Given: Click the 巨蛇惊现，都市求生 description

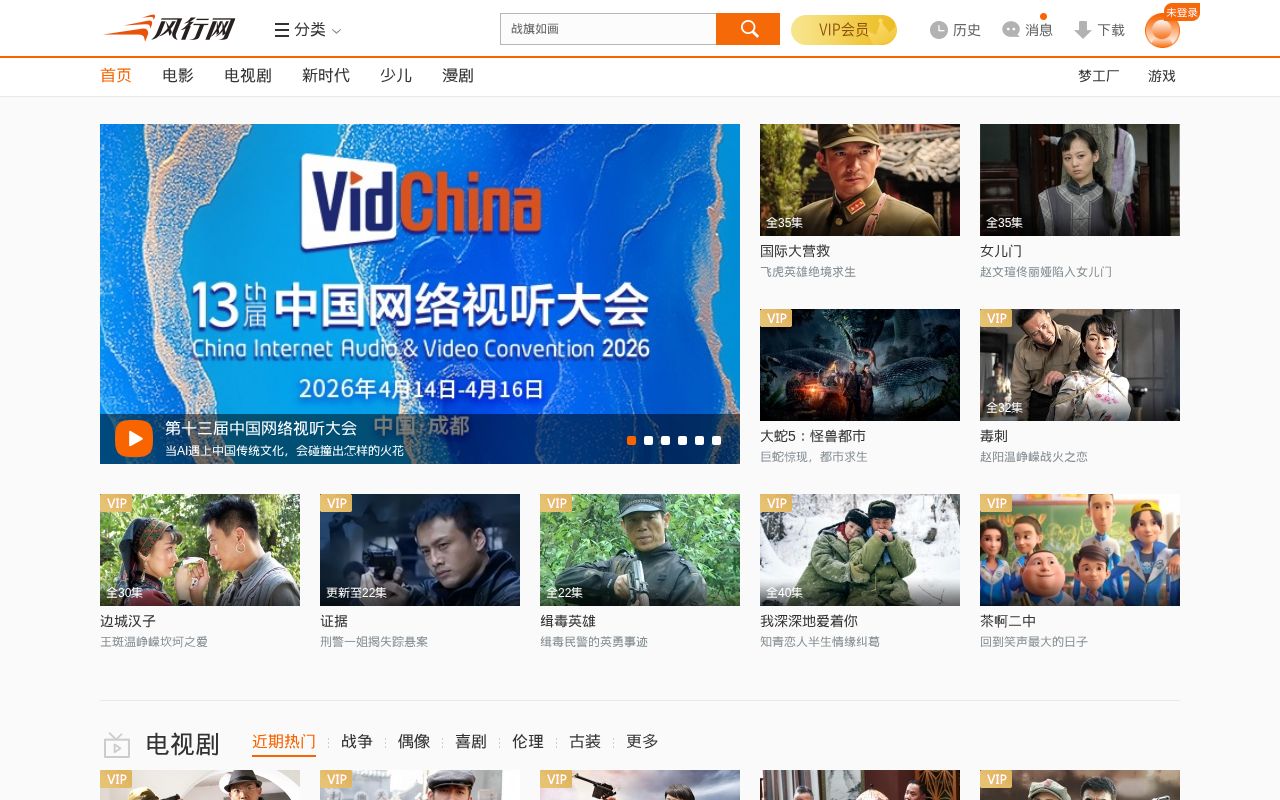Looking at the screenshot, I should click(x=814, y=457).
